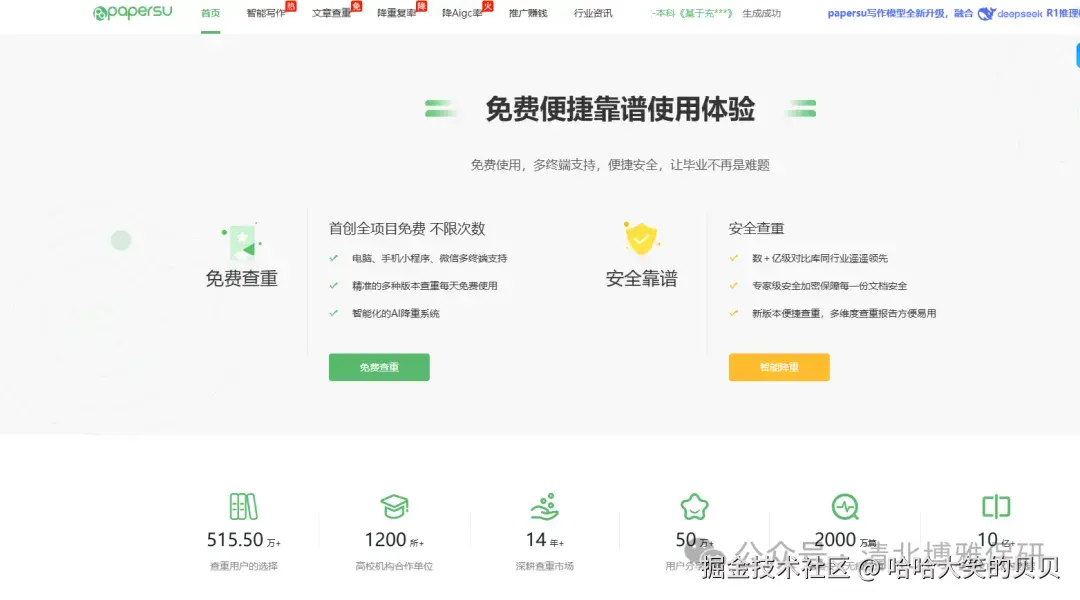Toggle the checkmark beside 专家级安全加密保障
The height and width of the screenshot is (600, 1080).
pos(733,285)
